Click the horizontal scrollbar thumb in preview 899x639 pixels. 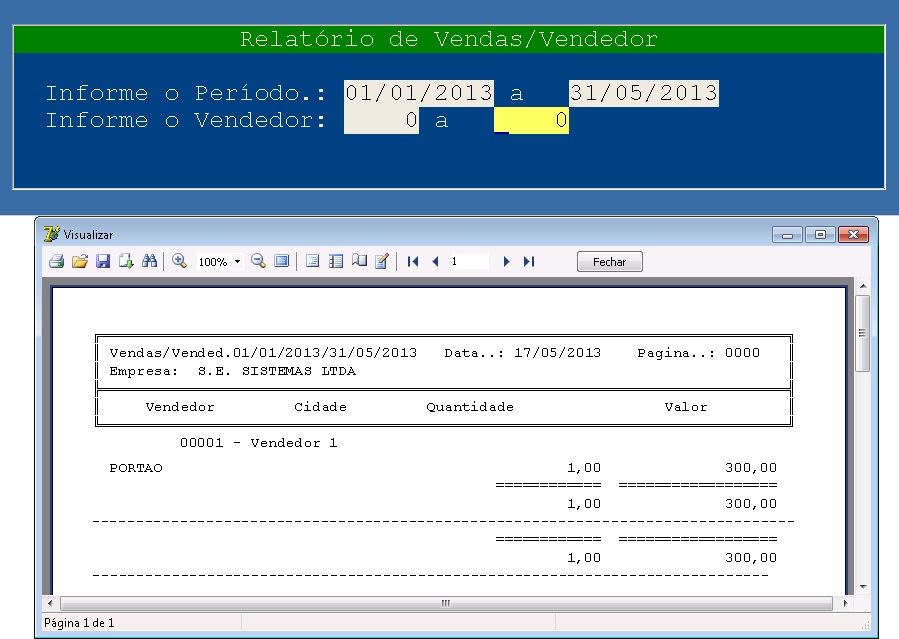click(x=446, y=604)
